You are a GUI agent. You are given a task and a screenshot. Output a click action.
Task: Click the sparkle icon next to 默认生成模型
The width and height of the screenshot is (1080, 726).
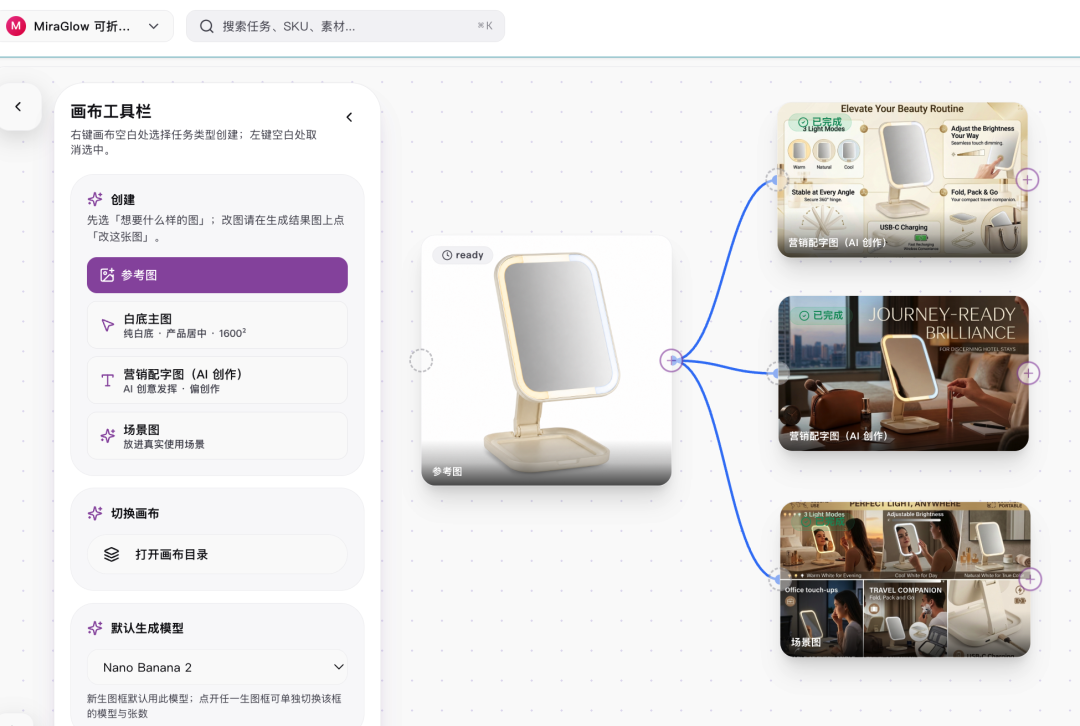pos(95,628)
